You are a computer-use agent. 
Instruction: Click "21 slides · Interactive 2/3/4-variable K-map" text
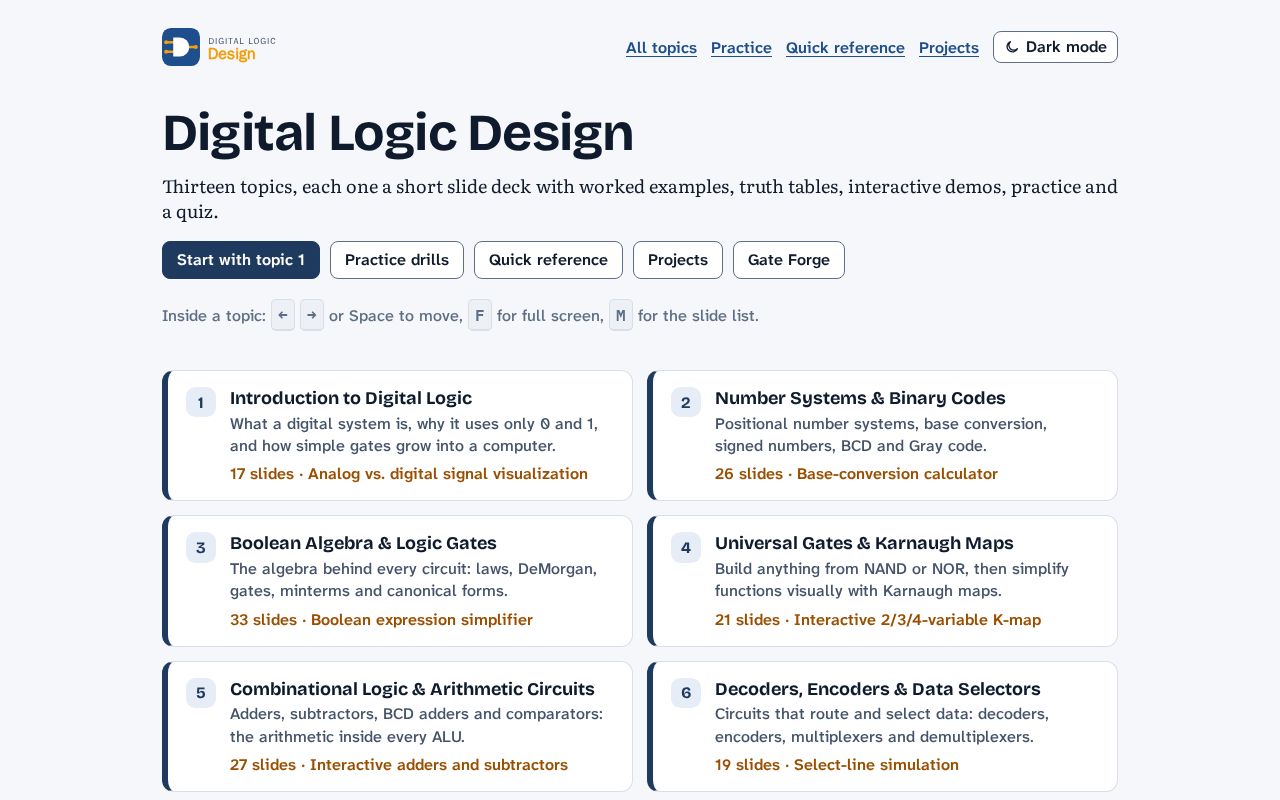pyautogui.click(x=878, y=620)
